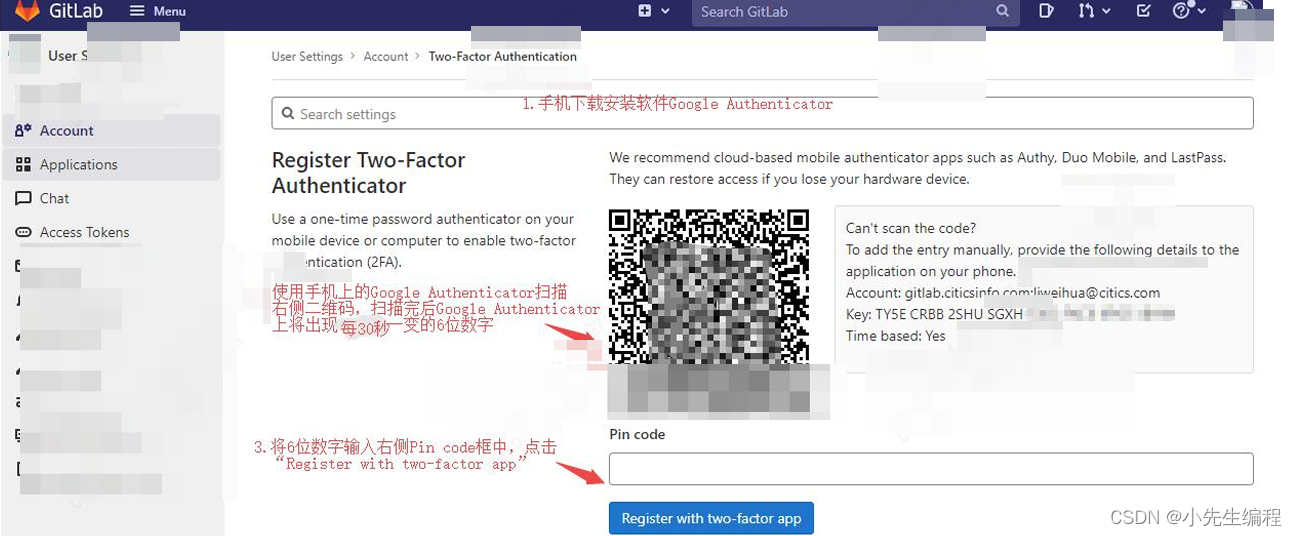Click the GitLab fox logo
The height and width of the screenshot is (536, 1297).
28,11
